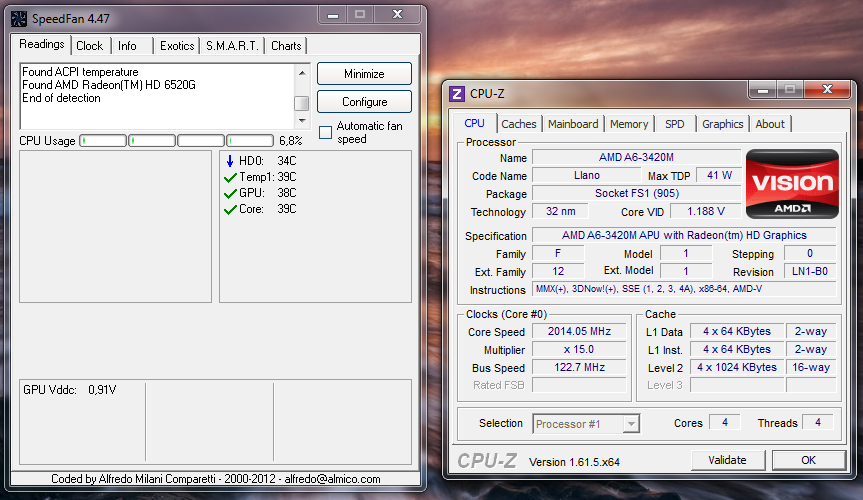Switch to the Clock tab in SpeedFan
Image resolution: width=863 pixels, height=500 pixels.
click(90, 46)
